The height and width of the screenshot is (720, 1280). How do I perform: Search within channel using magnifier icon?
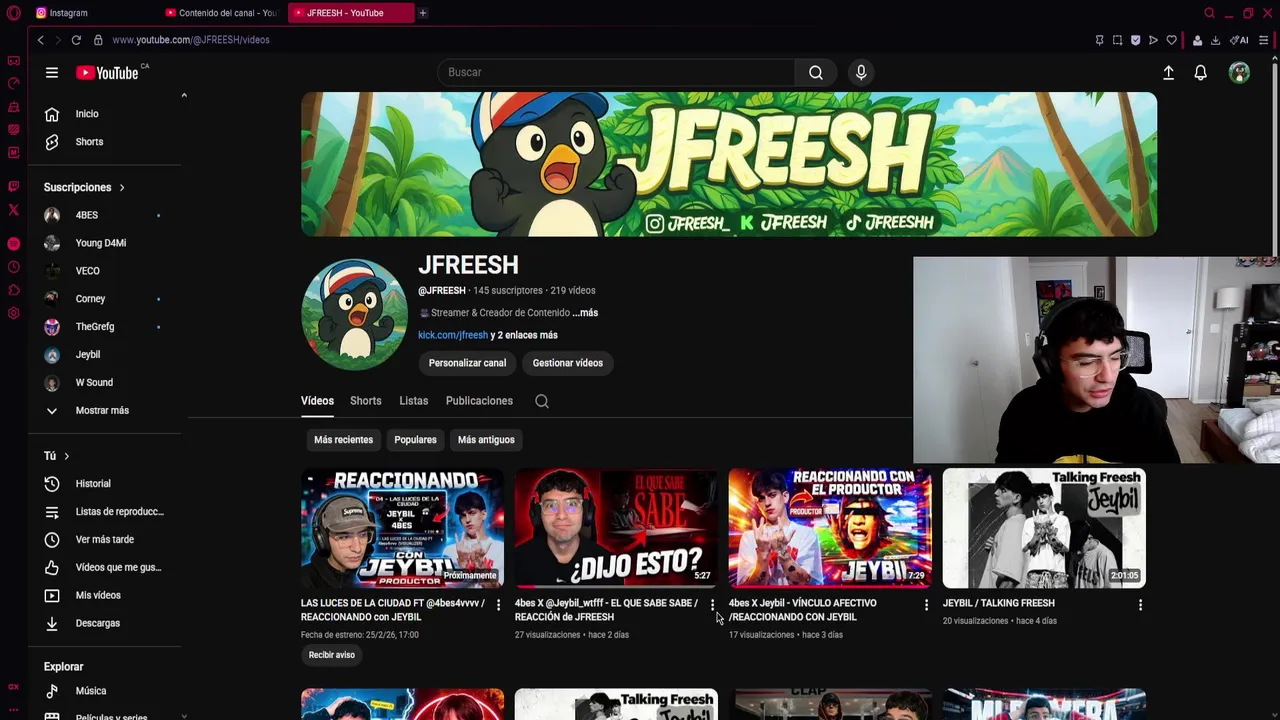tap(542, 401)
